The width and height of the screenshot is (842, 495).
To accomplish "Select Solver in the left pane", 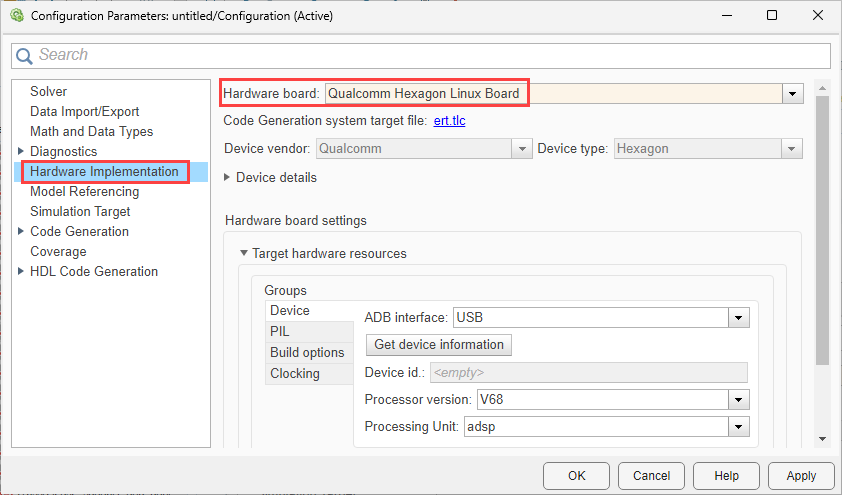I will point(49,92).
